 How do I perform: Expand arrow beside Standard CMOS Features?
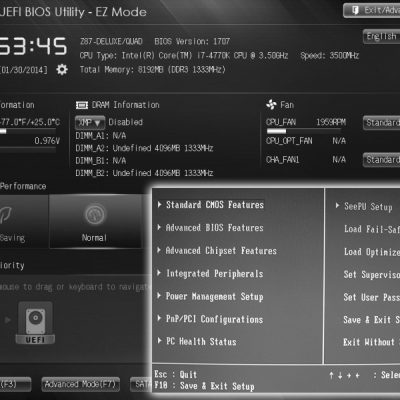[160, 204]
